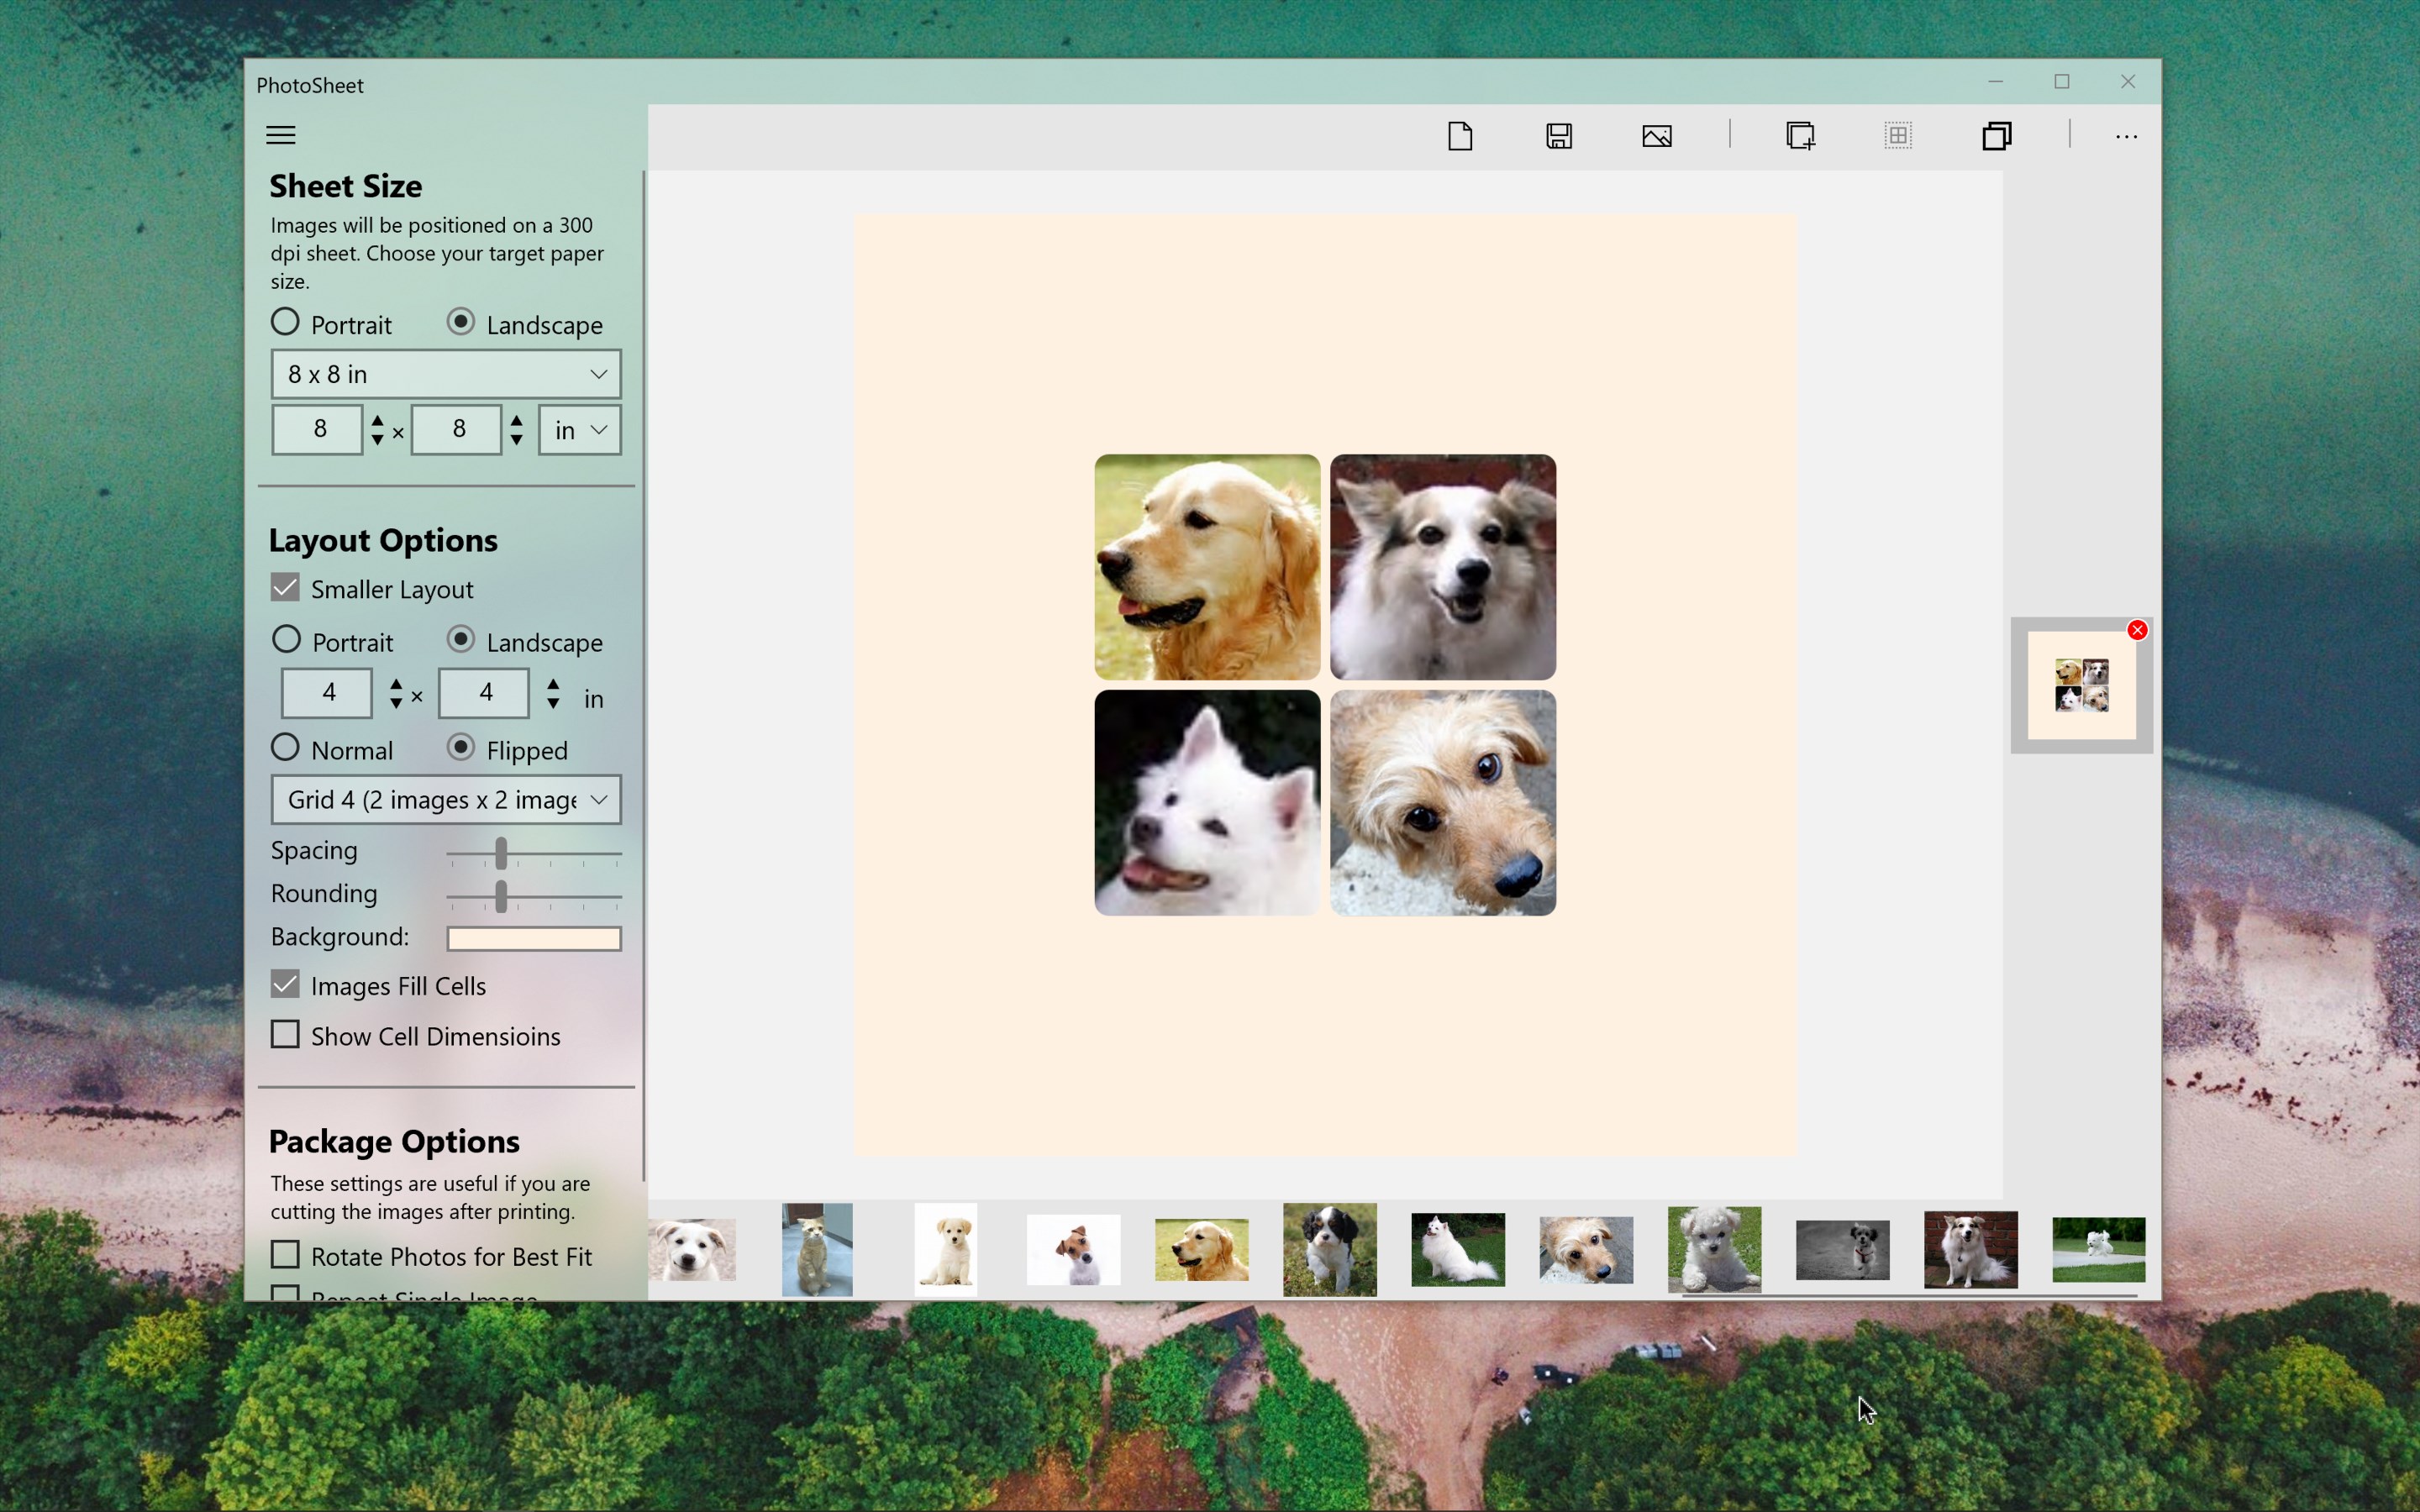Screen dimensions: 2420x1512
Task: Add a new sheet with plus icon
Action: coord(1800,136)
